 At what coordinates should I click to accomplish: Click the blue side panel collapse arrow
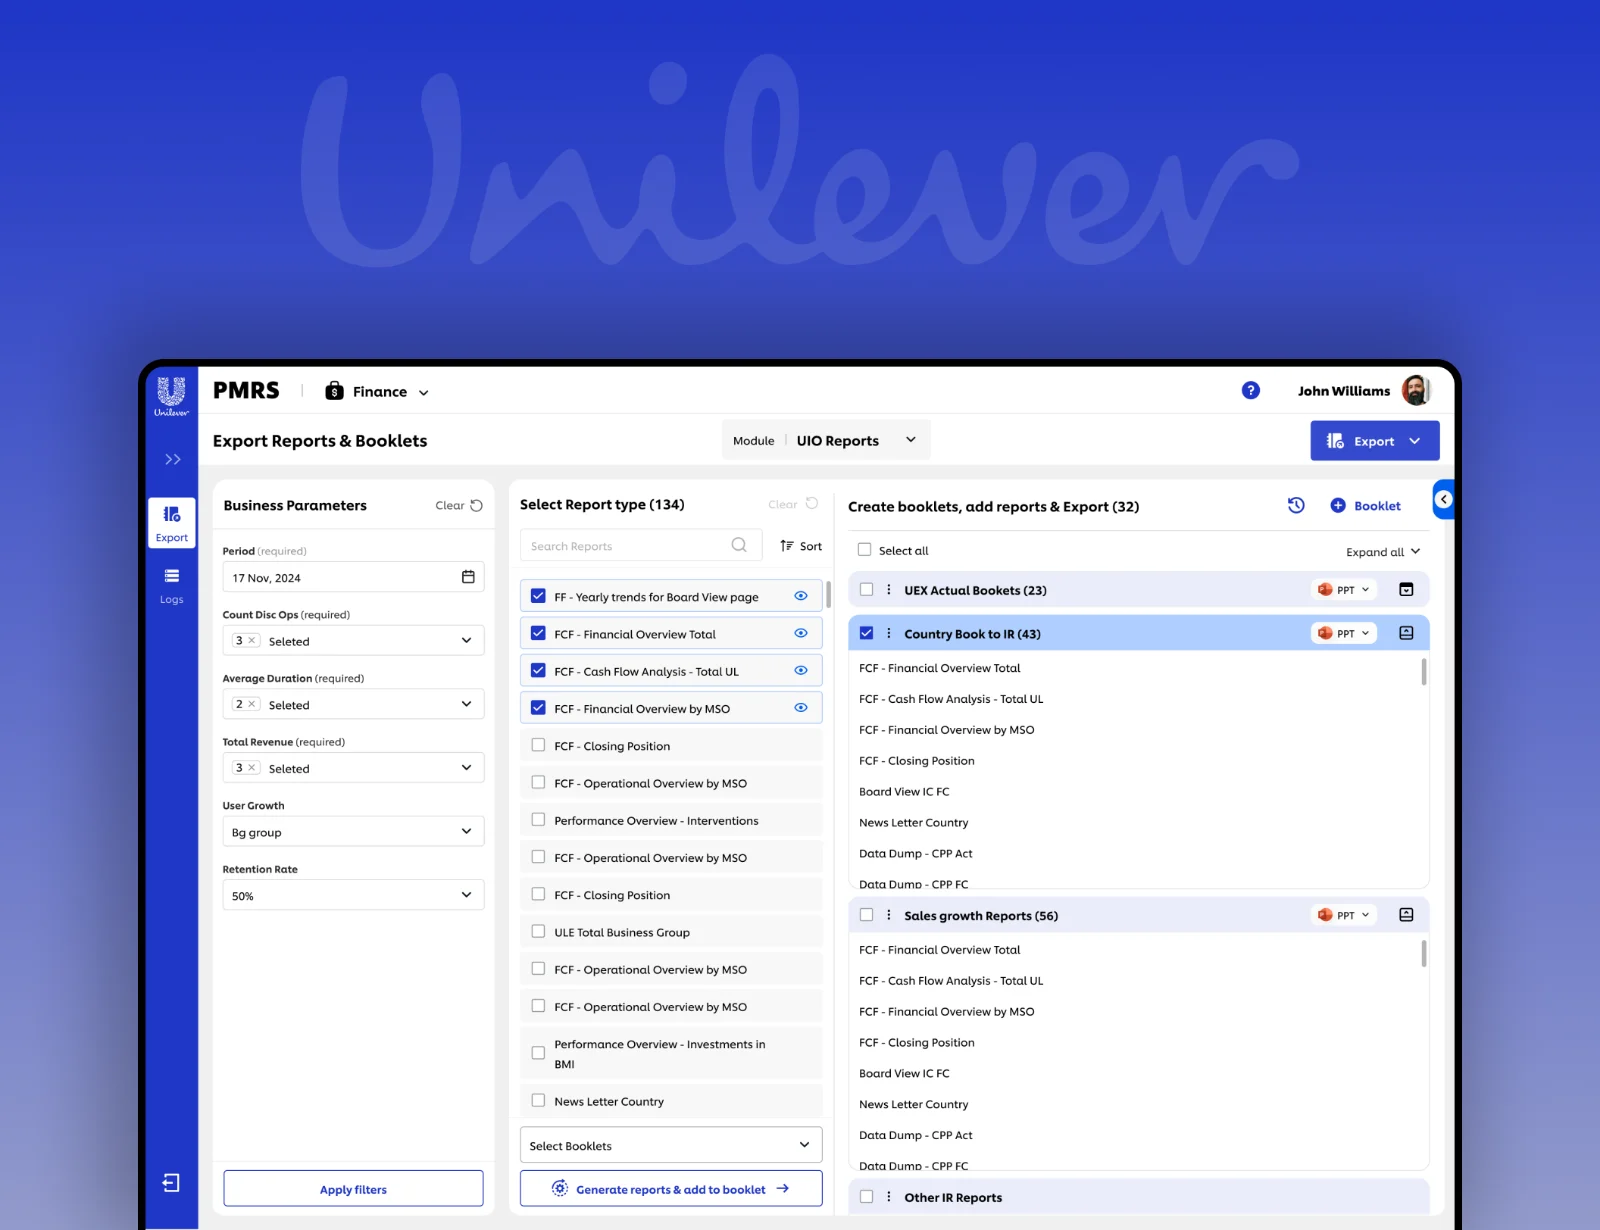(x=1443, y=499)
